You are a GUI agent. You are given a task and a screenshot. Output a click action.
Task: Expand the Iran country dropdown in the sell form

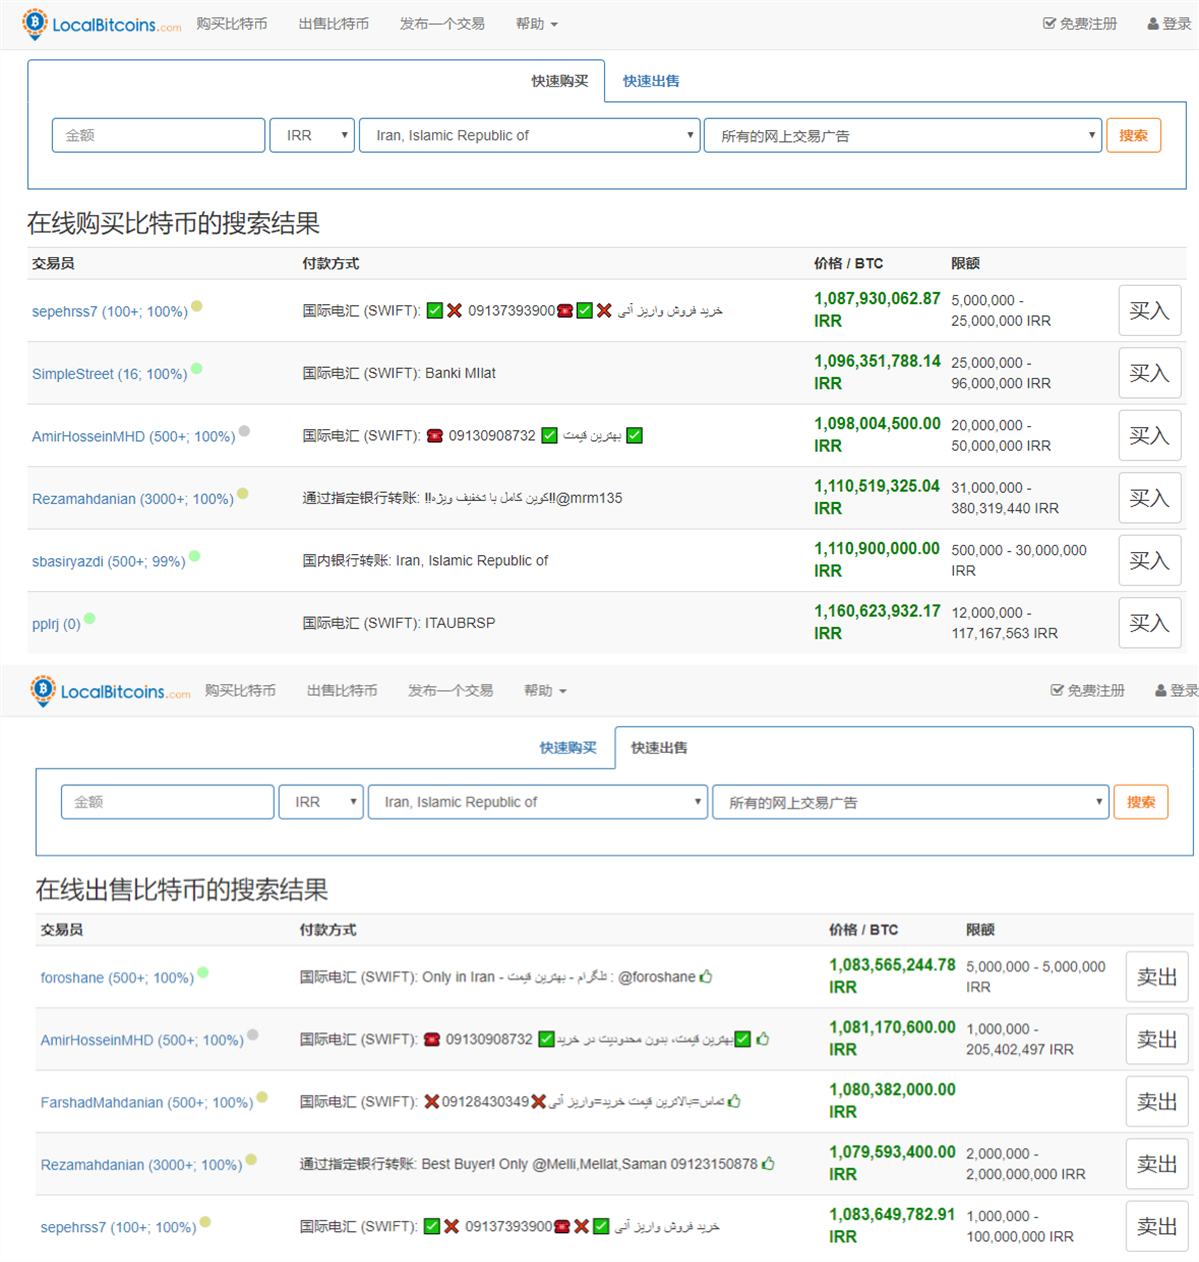[x=538, y=802]
